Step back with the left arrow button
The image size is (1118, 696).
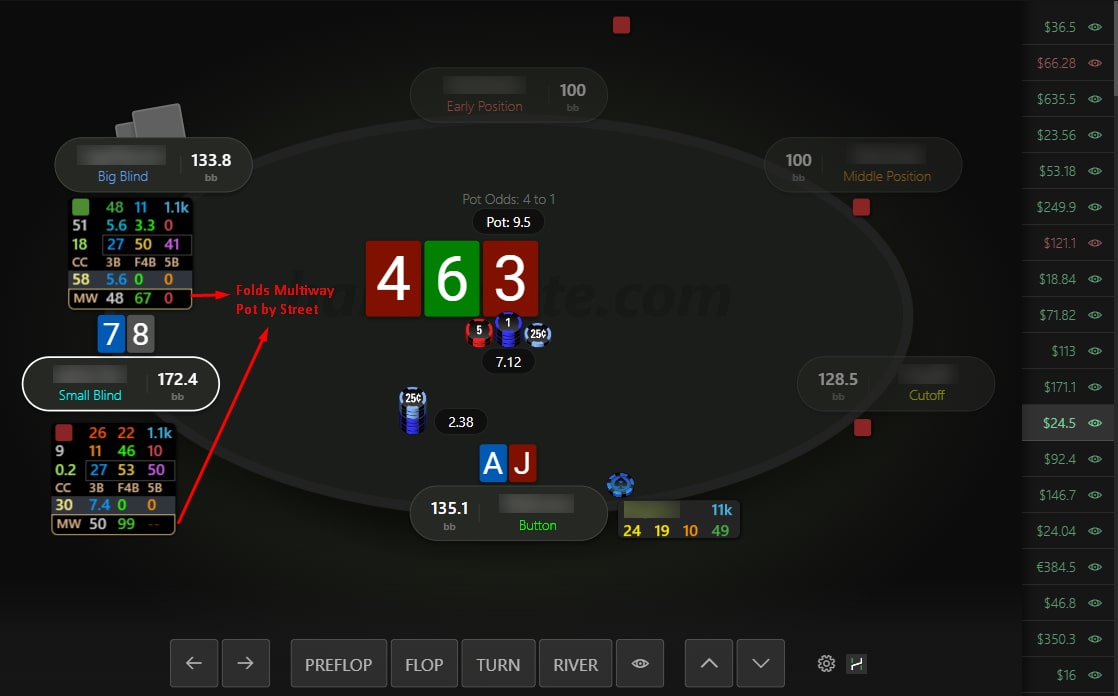(194, 663)
